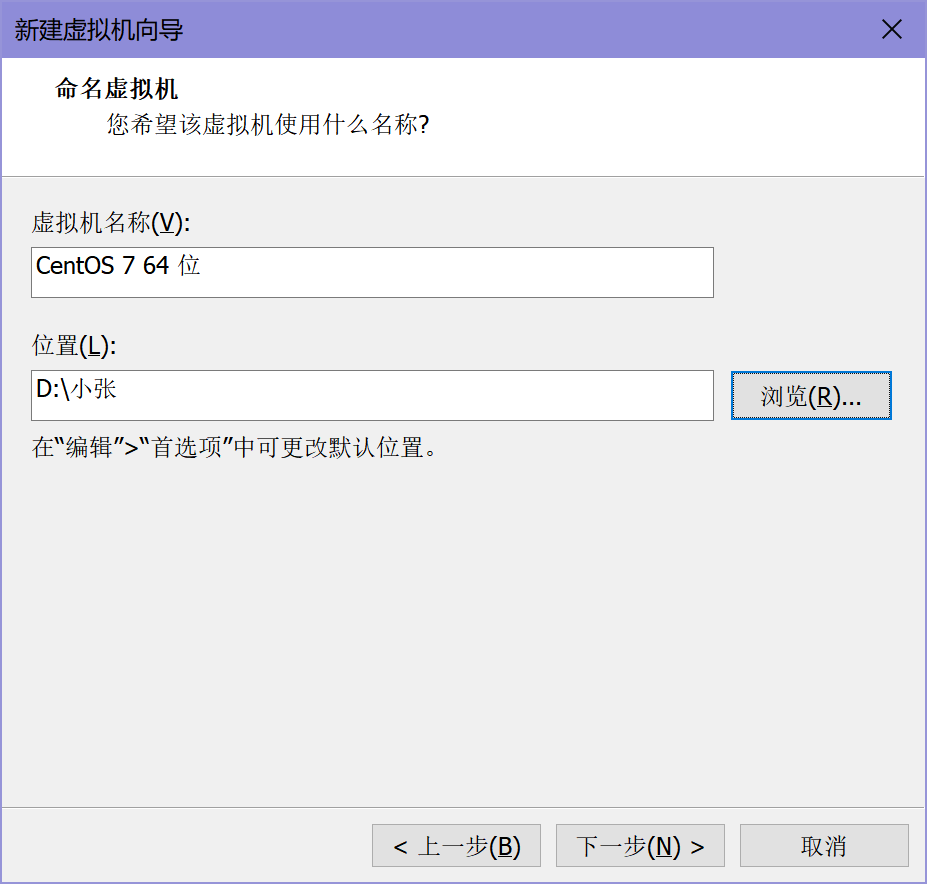The width and height of the screenshot is (927, 884).
Task: Open the 浏览(R)... browse button
Action: tap(811, 396)
